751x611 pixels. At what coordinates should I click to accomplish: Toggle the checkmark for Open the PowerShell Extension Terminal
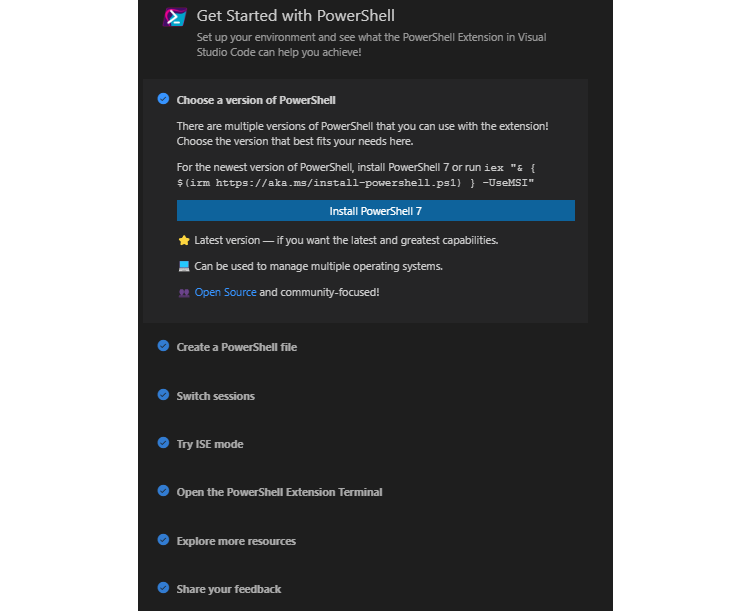click(x=163, y=491)
